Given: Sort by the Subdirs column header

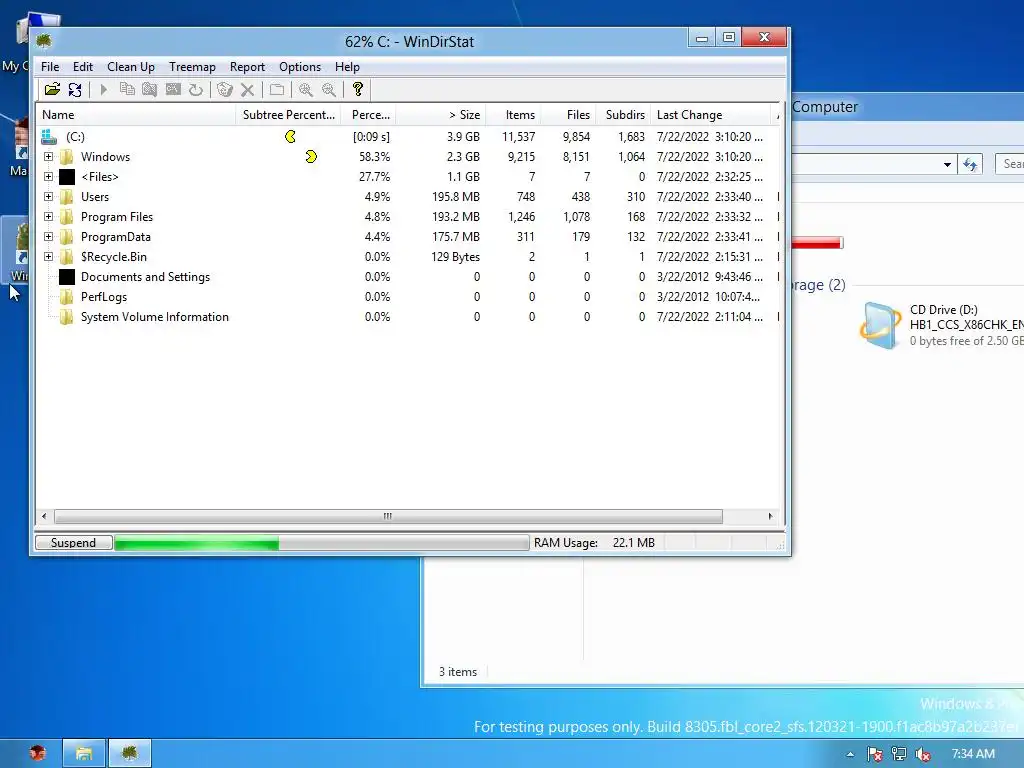Looking at the screenshot, I should pyautogui.click(x=624, y=115).
